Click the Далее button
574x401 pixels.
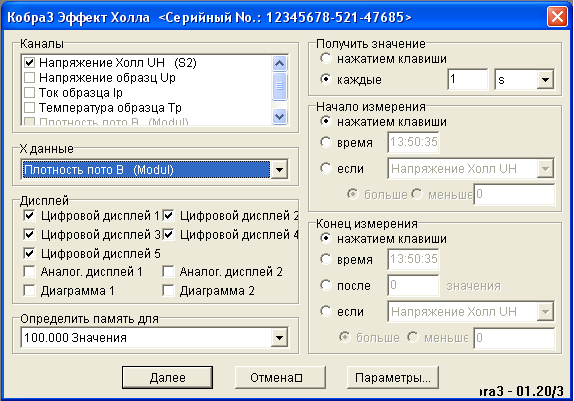(x=167, y=378)
